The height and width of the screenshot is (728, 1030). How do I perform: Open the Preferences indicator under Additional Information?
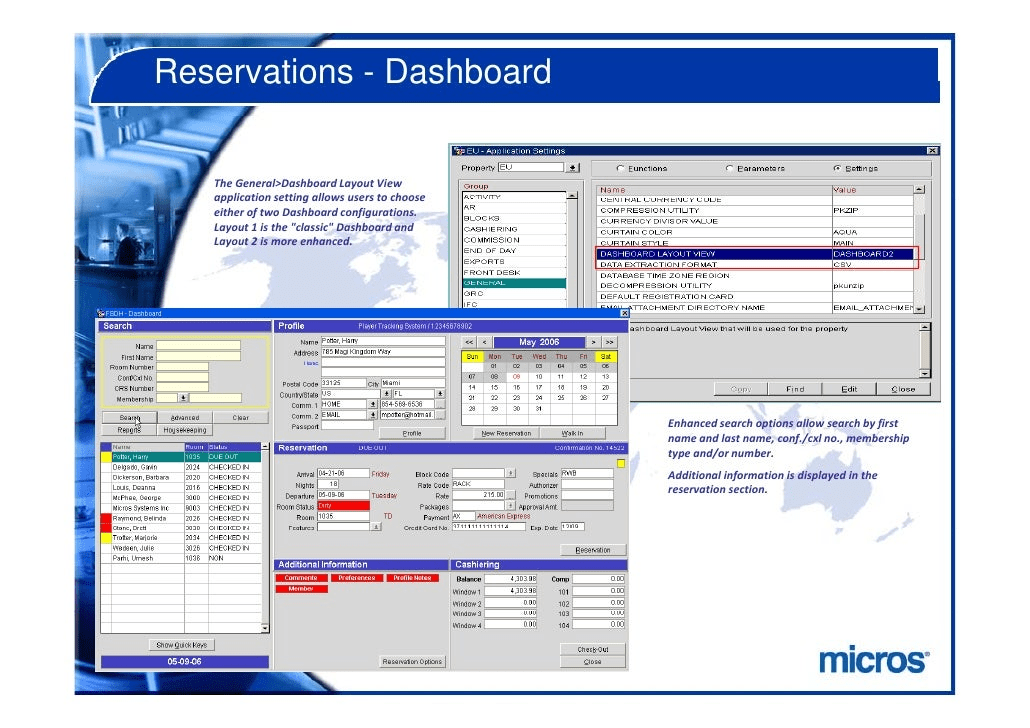tap(357, 577)
